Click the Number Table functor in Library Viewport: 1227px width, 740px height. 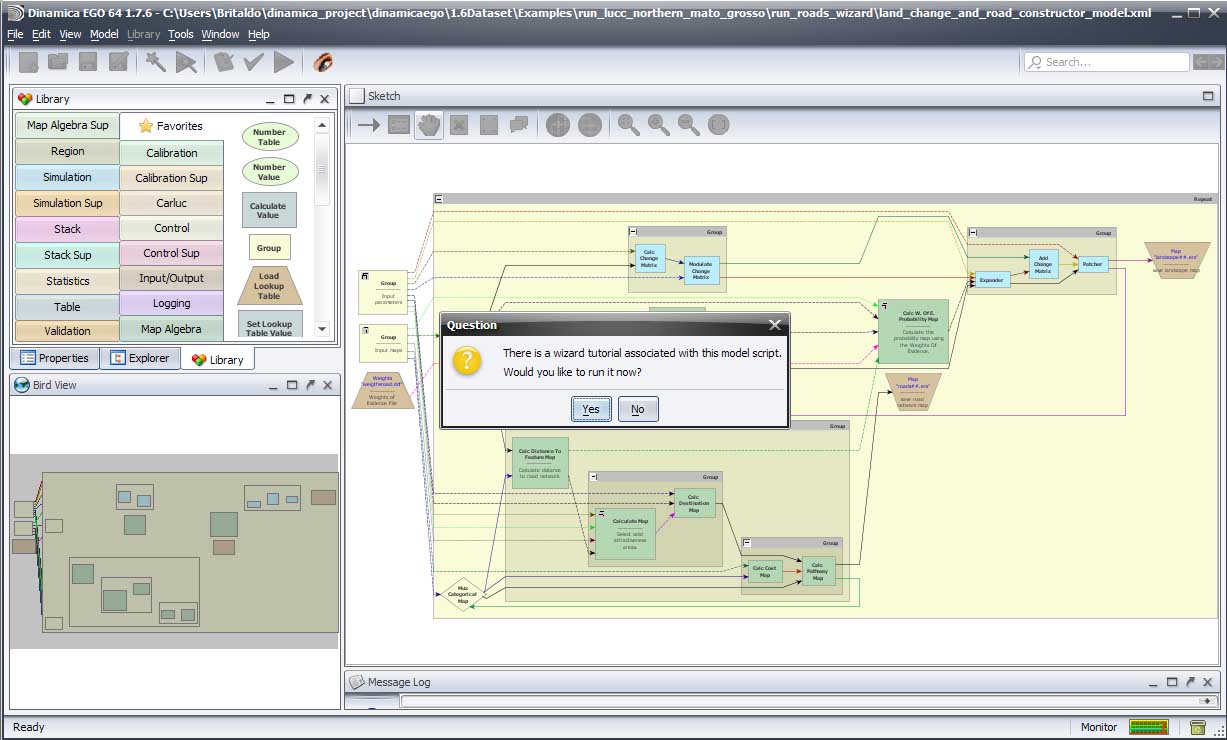pos(269,137)
